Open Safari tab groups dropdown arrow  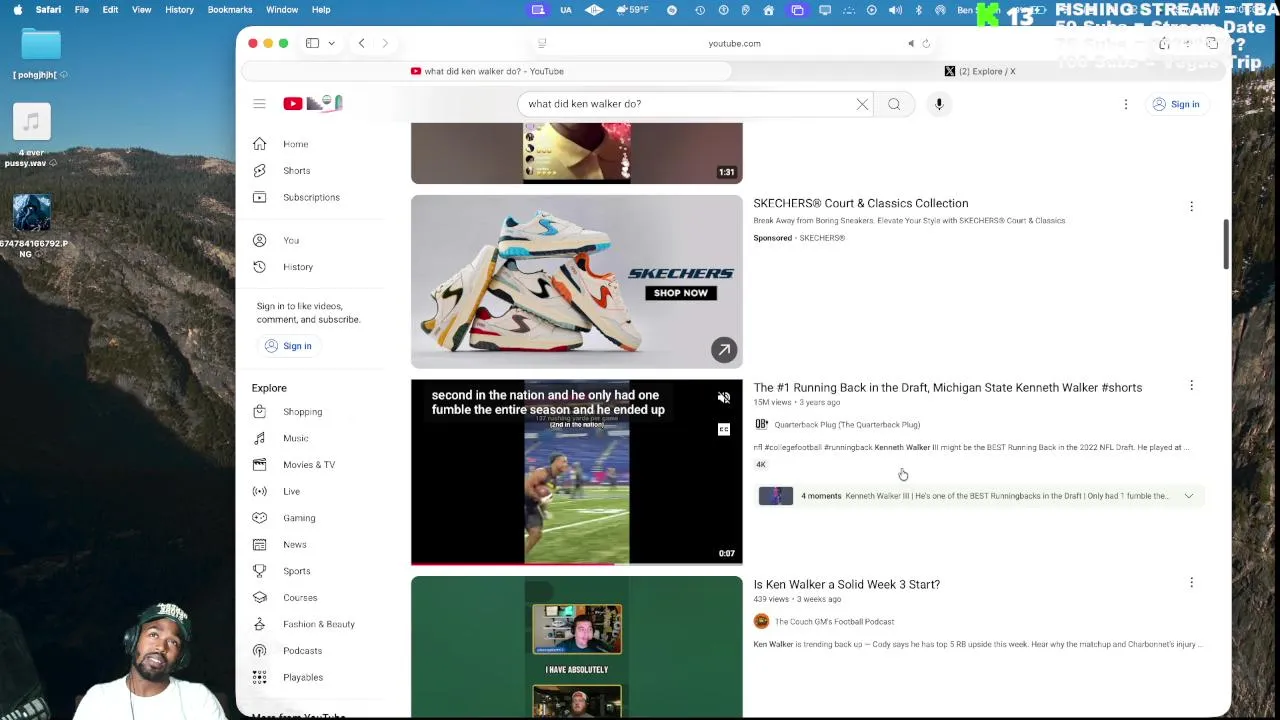click(331, 43)
